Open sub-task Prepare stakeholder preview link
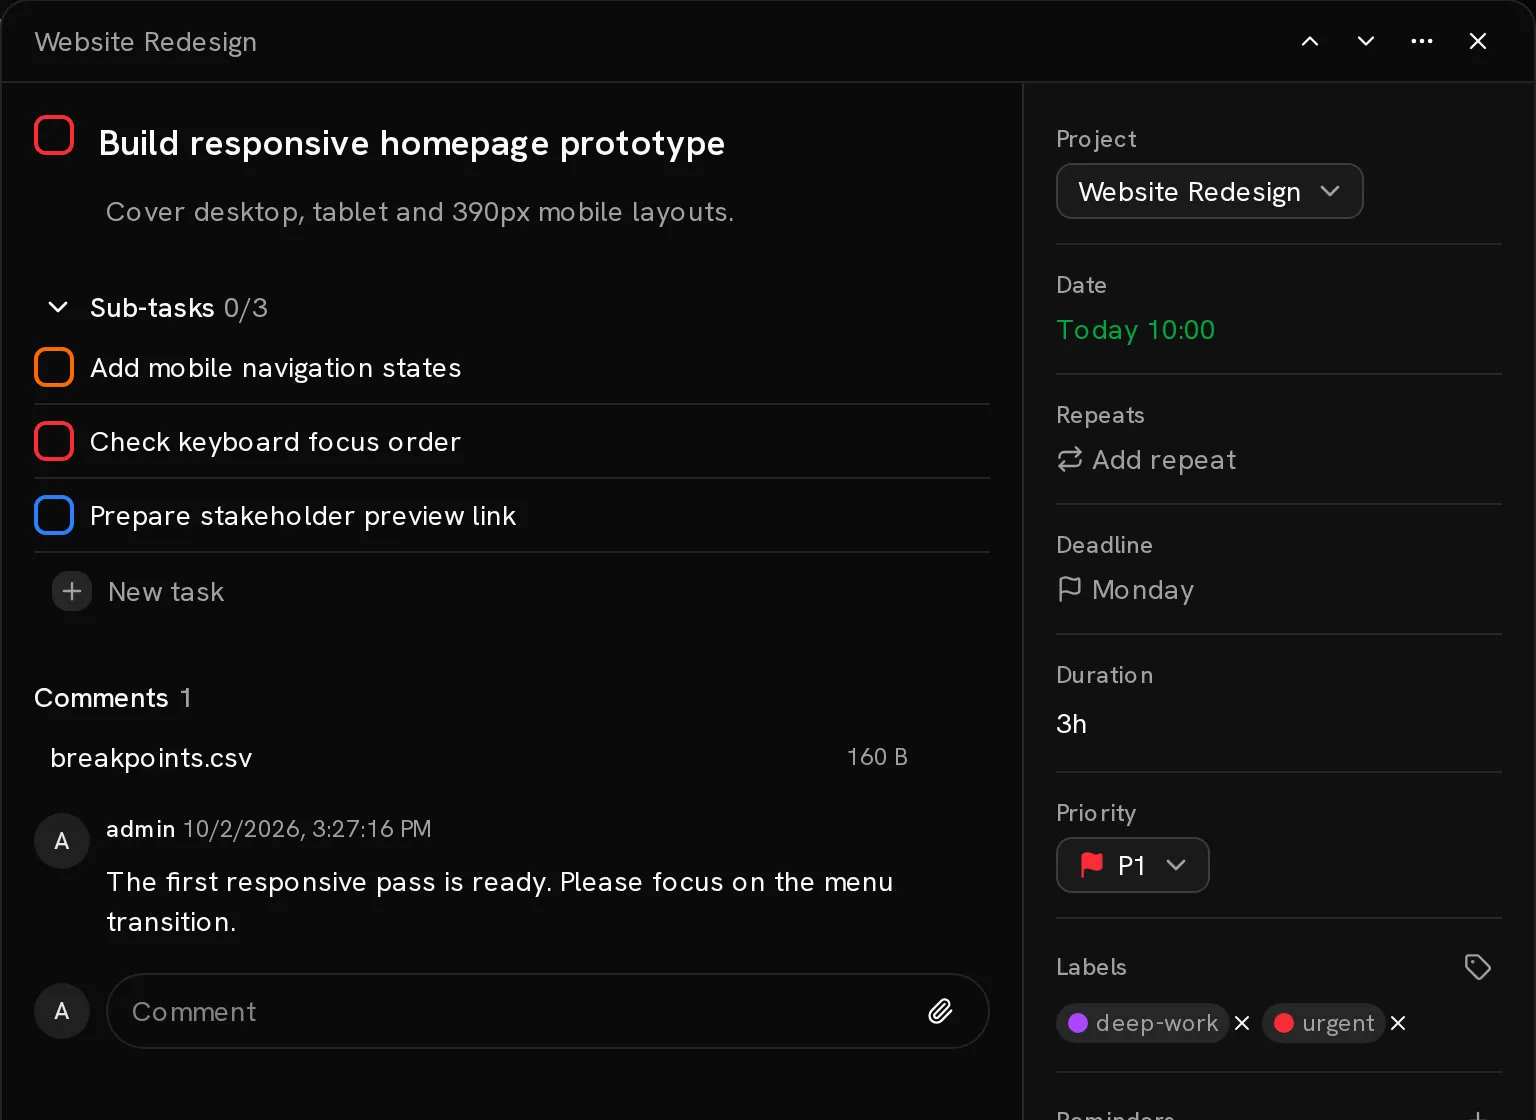The width and height of the screenshot is (1536, 1120). coord(303,516)
